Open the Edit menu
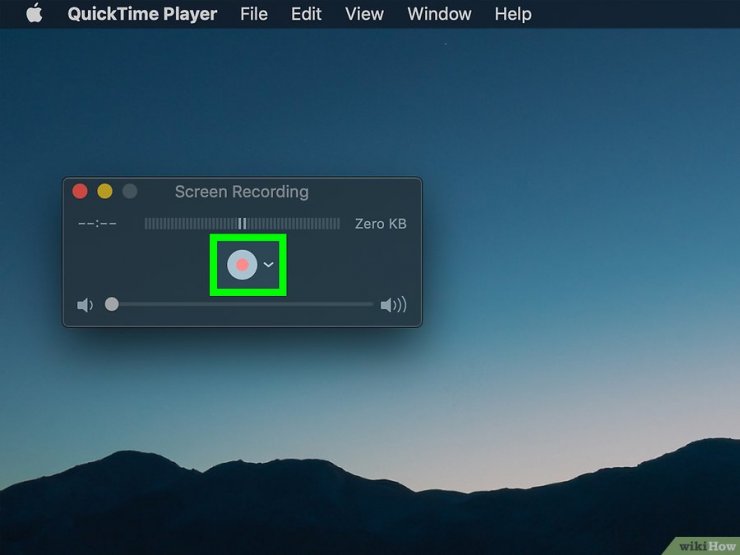740x555 pixels. (306, 14)
